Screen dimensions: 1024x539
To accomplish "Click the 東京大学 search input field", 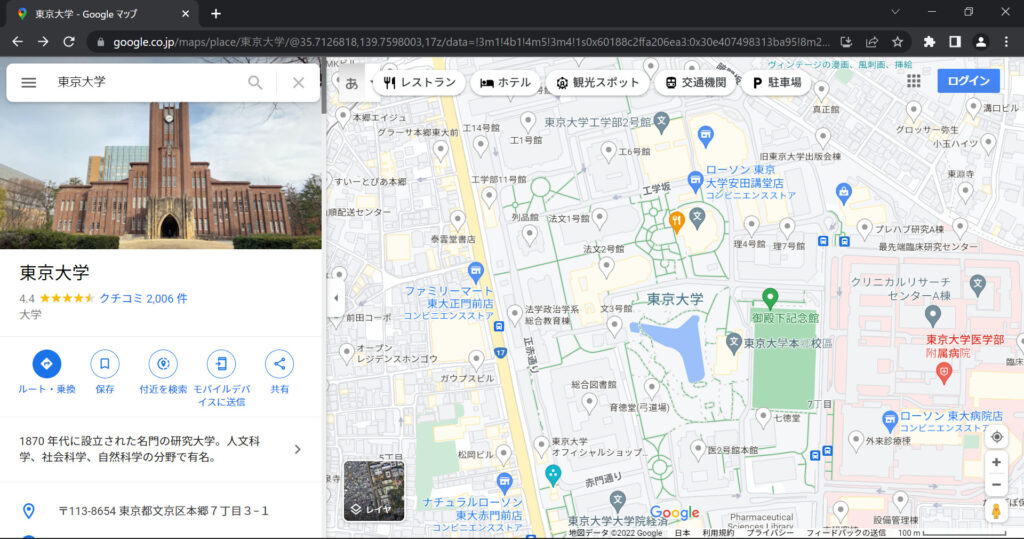I will click(147, 82).
